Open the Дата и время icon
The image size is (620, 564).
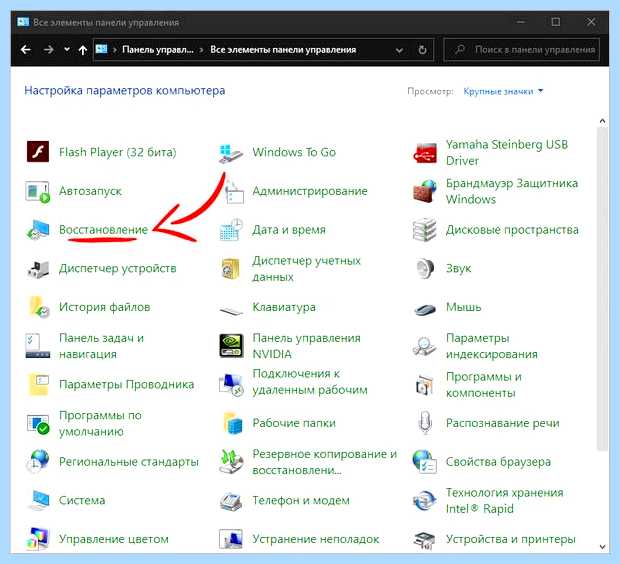[x=232, y=229]
